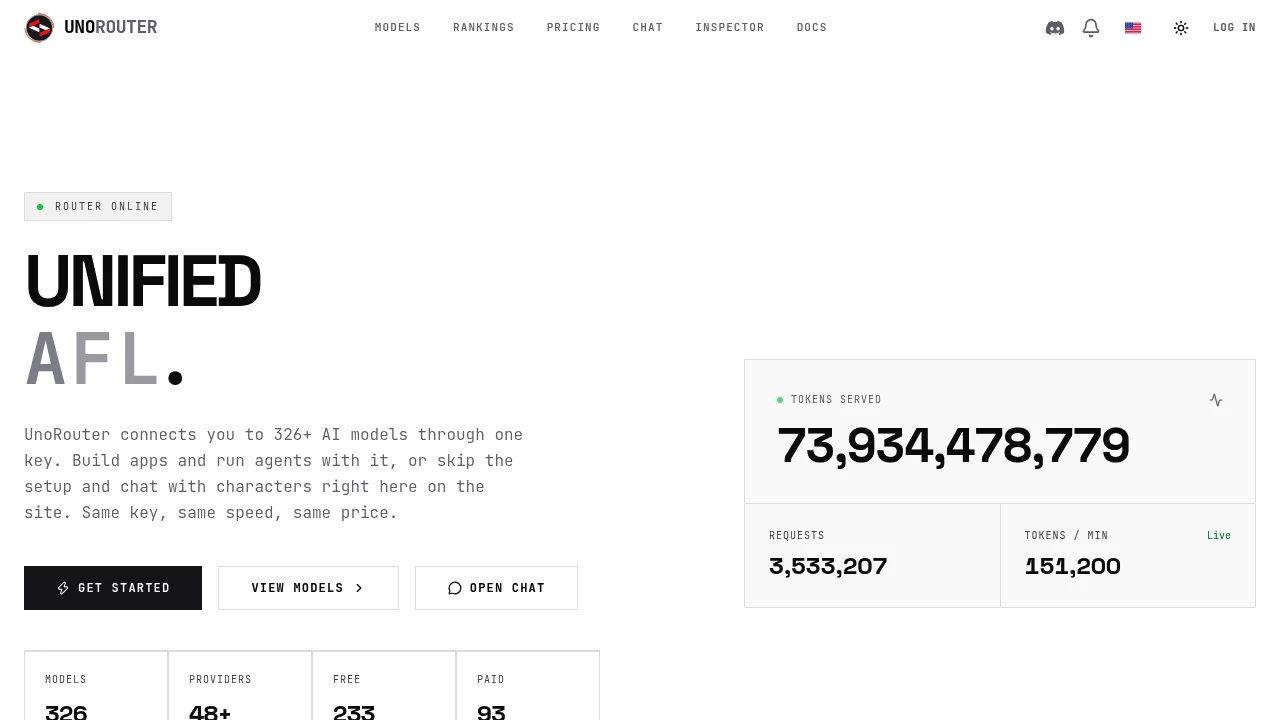This screenshot has width=1280, height=720.
Task: Click the tokens served number 73,934,478,779
Action: tap(953, 446)
